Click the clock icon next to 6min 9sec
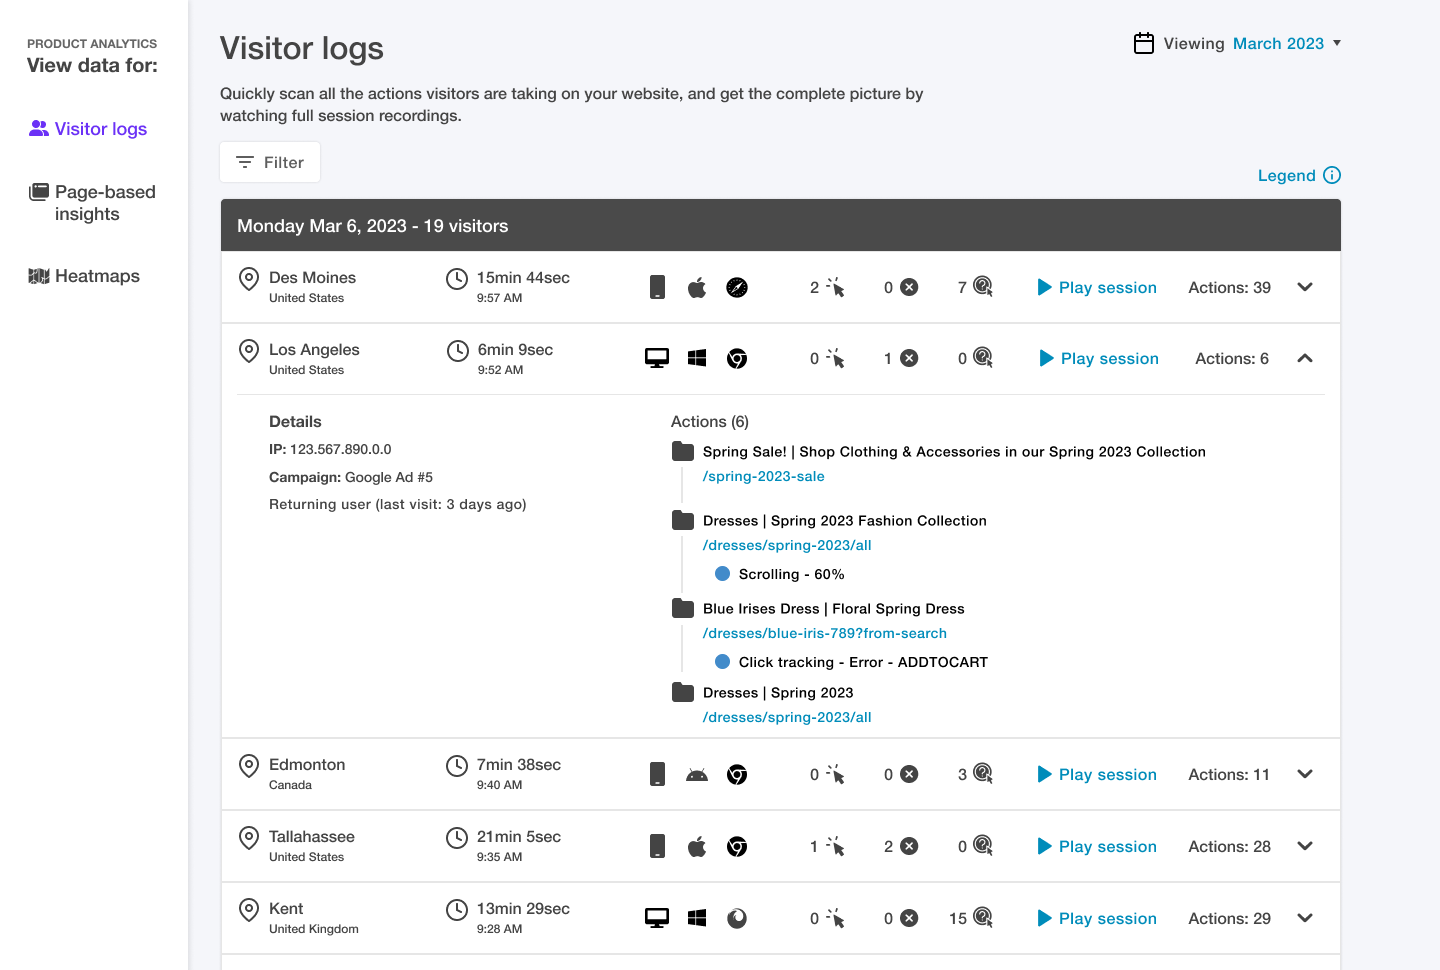 [457, 351]
